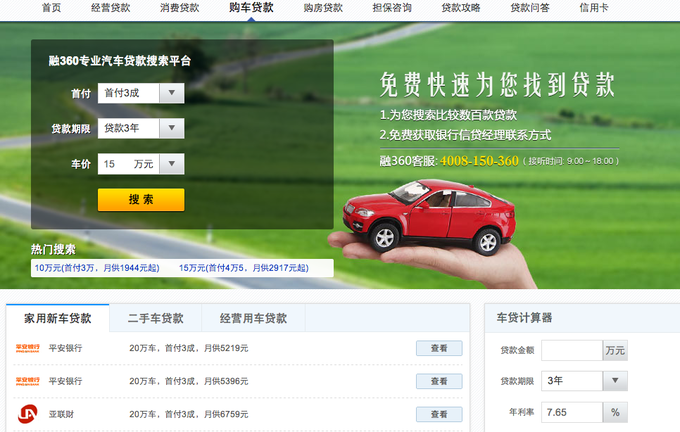Click the 亚联财 lender name
Image resolution: width=680 pixels, height=432 pixels.
click(x=61, y=414)
